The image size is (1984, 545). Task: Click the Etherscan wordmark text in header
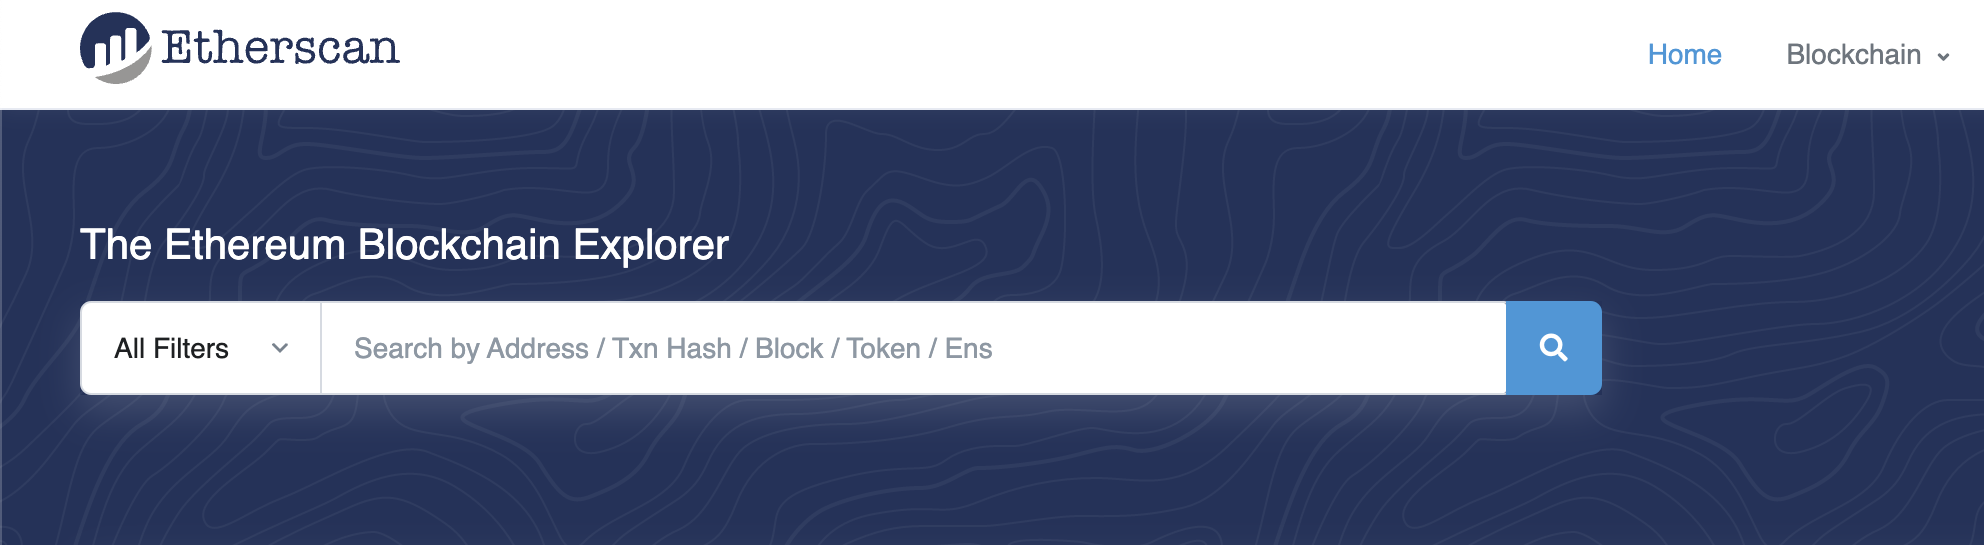tap(280, 48)
